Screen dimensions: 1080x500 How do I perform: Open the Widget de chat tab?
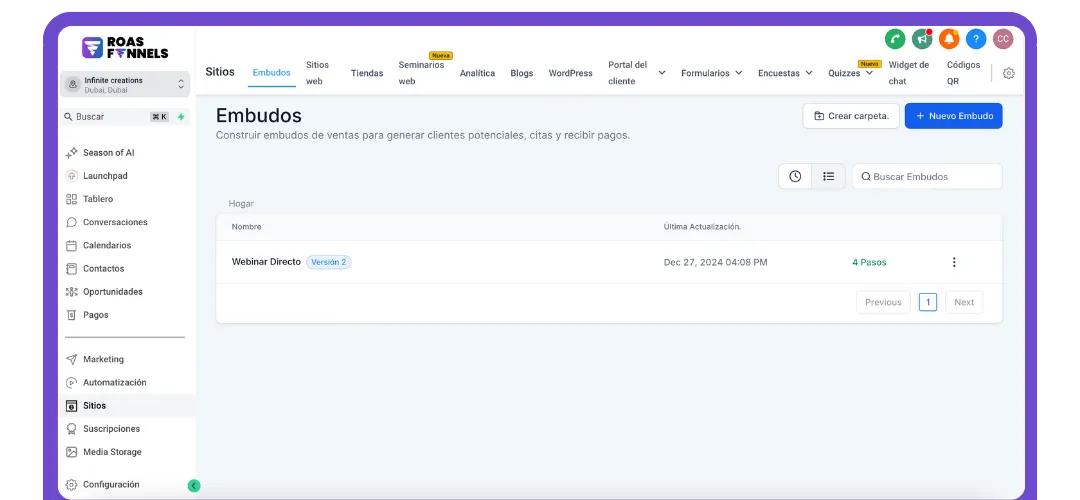908,73
